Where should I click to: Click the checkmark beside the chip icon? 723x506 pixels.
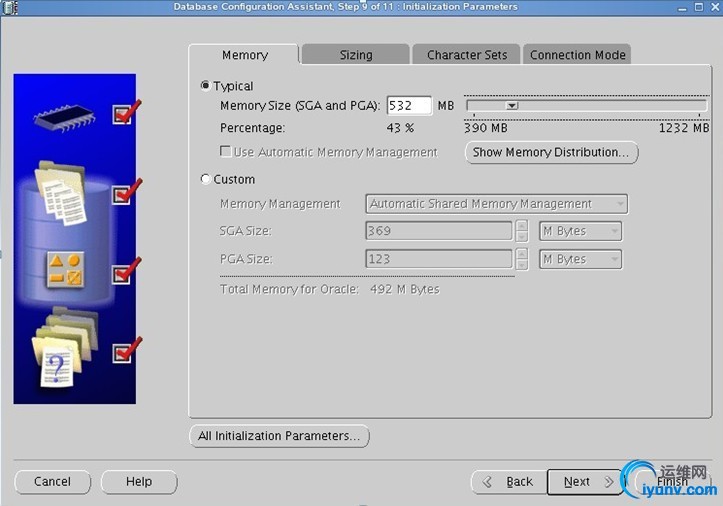pos(127,112)
